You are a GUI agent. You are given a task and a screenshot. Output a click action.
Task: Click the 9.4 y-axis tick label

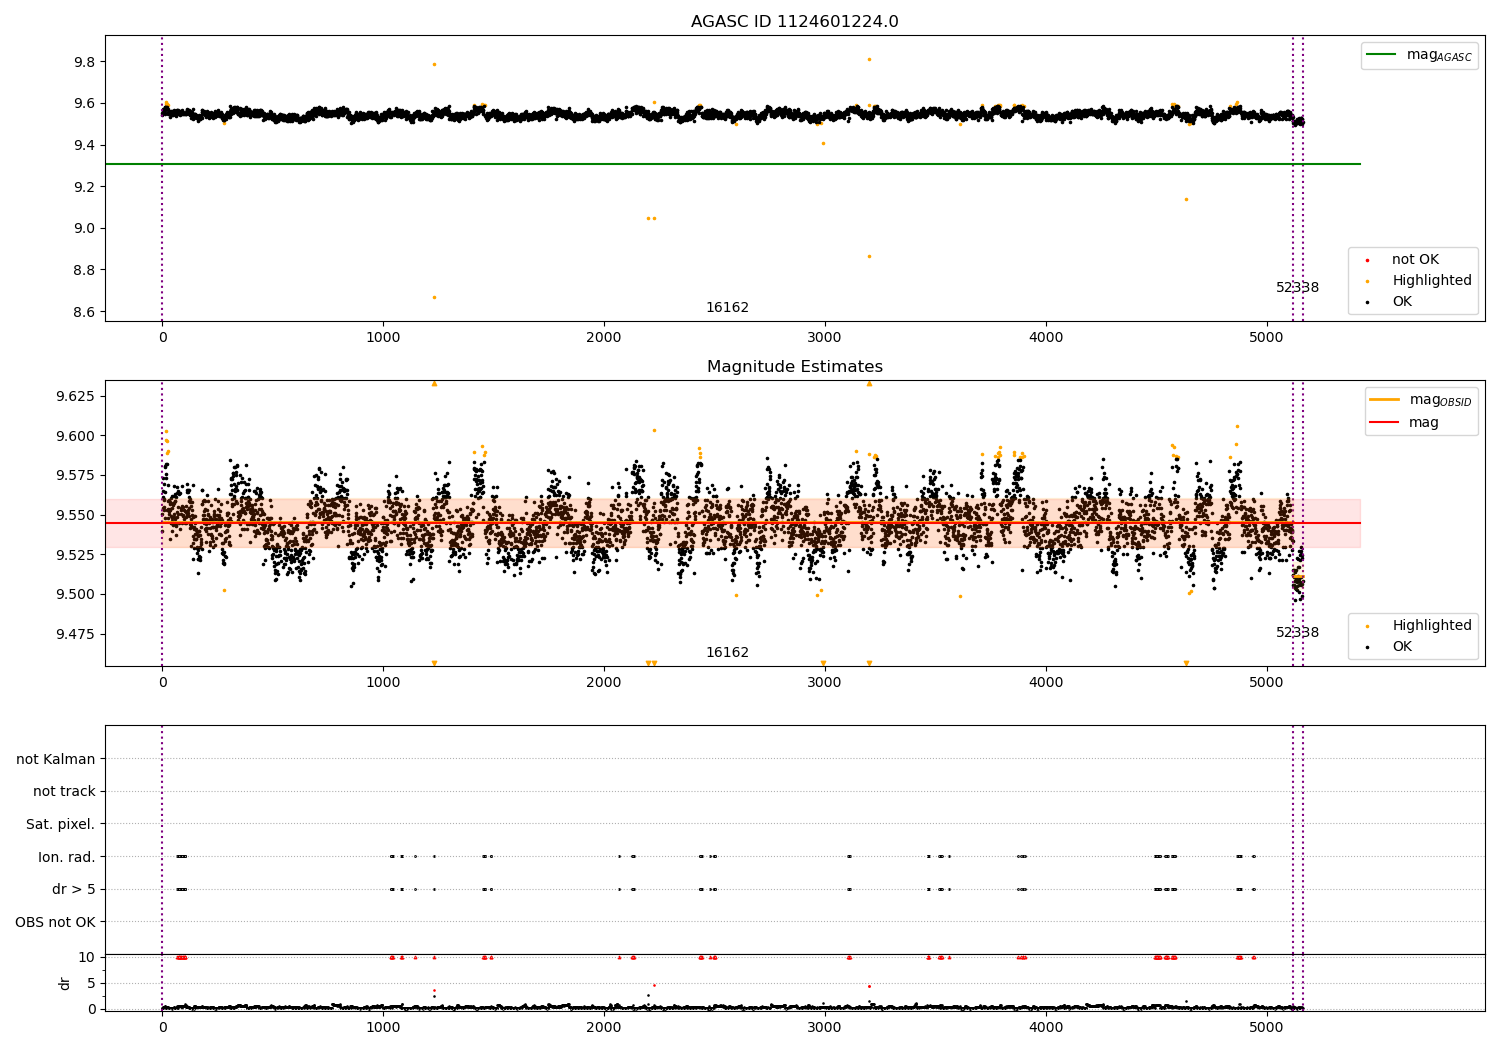click(x=85, y=145)
